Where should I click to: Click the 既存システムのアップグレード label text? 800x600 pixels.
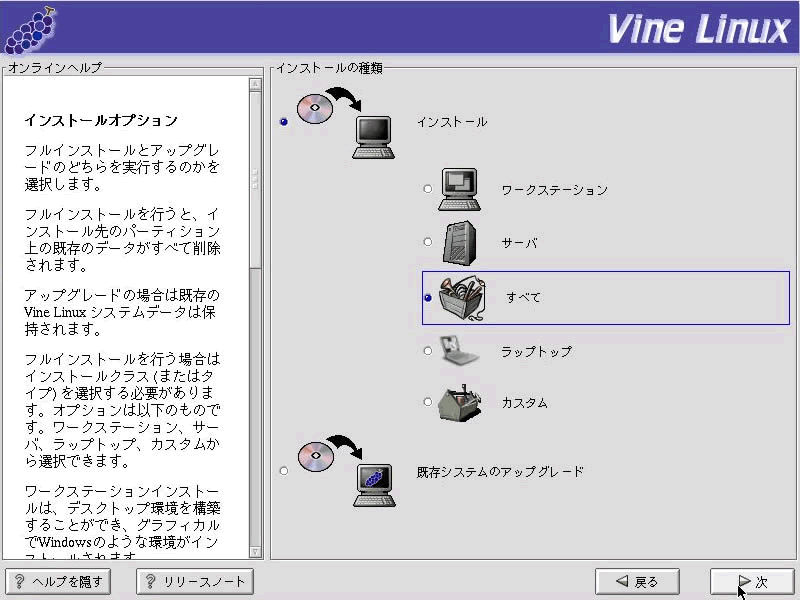click(x=500, y=472)
